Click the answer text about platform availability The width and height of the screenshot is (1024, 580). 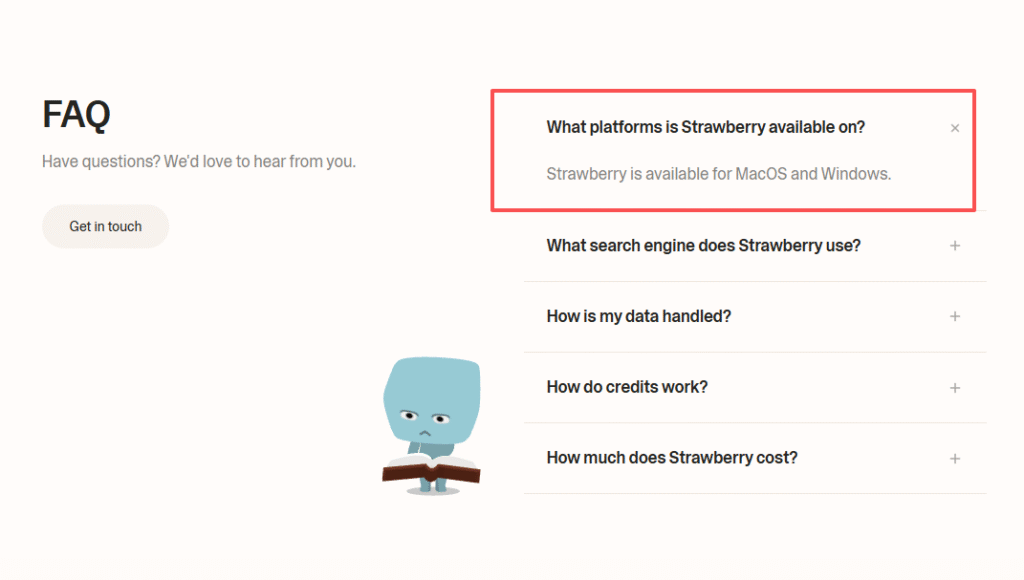718,174
